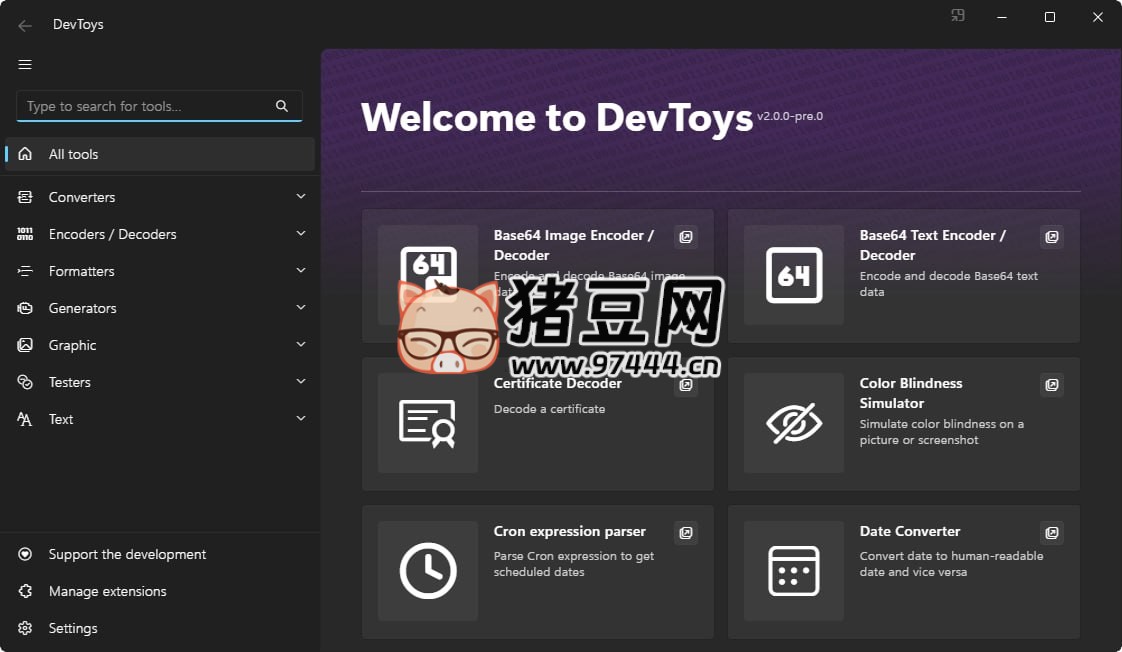Expand the Converters category

click(160, 197)
